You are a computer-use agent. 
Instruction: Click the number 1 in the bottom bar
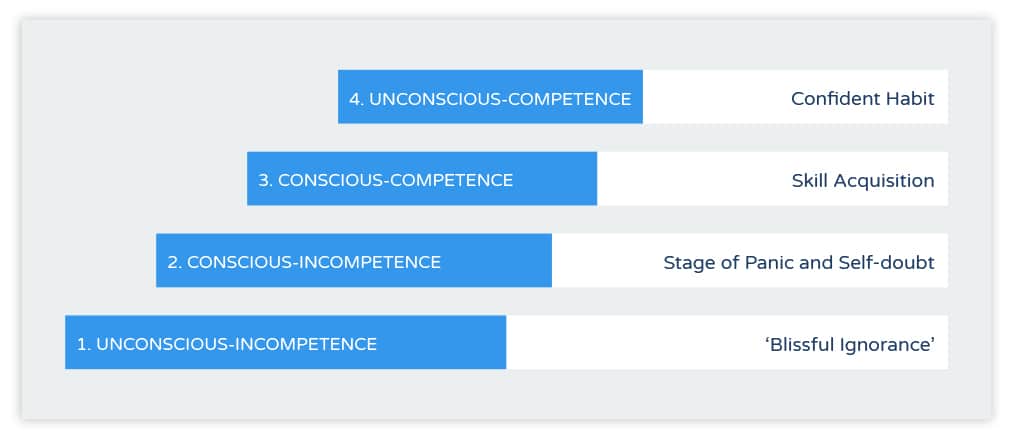(81, 344)
